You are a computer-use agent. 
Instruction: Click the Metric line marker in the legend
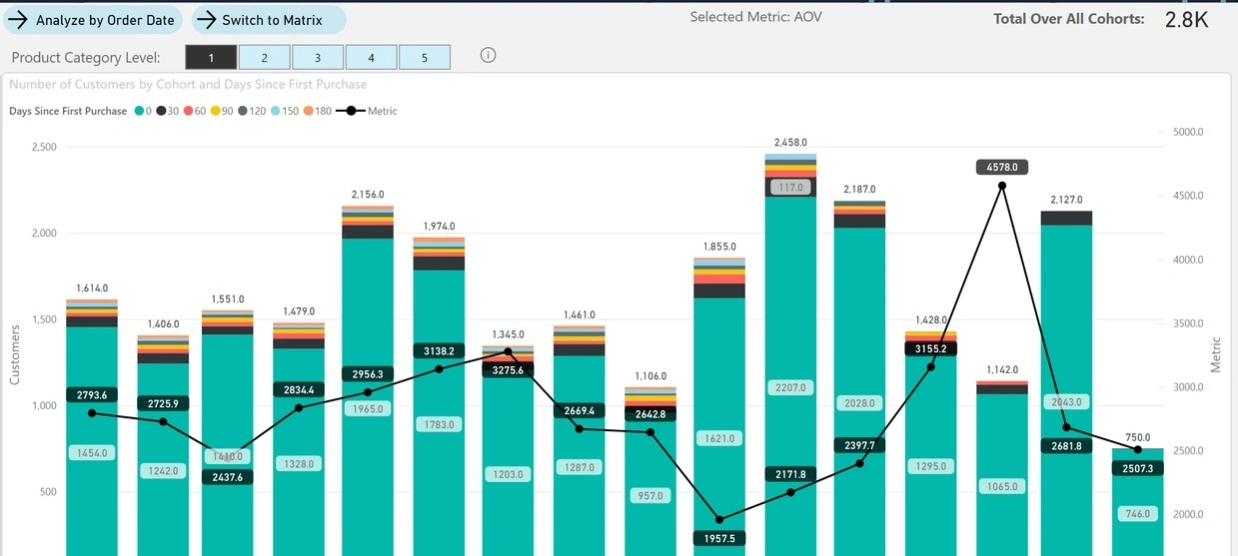351,111
